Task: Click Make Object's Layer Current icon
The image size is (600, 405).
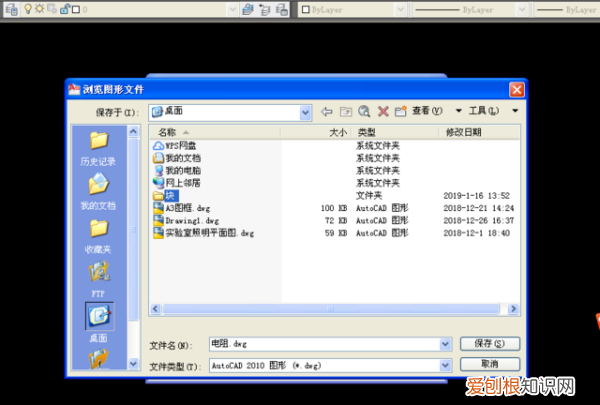Action: 248,10
